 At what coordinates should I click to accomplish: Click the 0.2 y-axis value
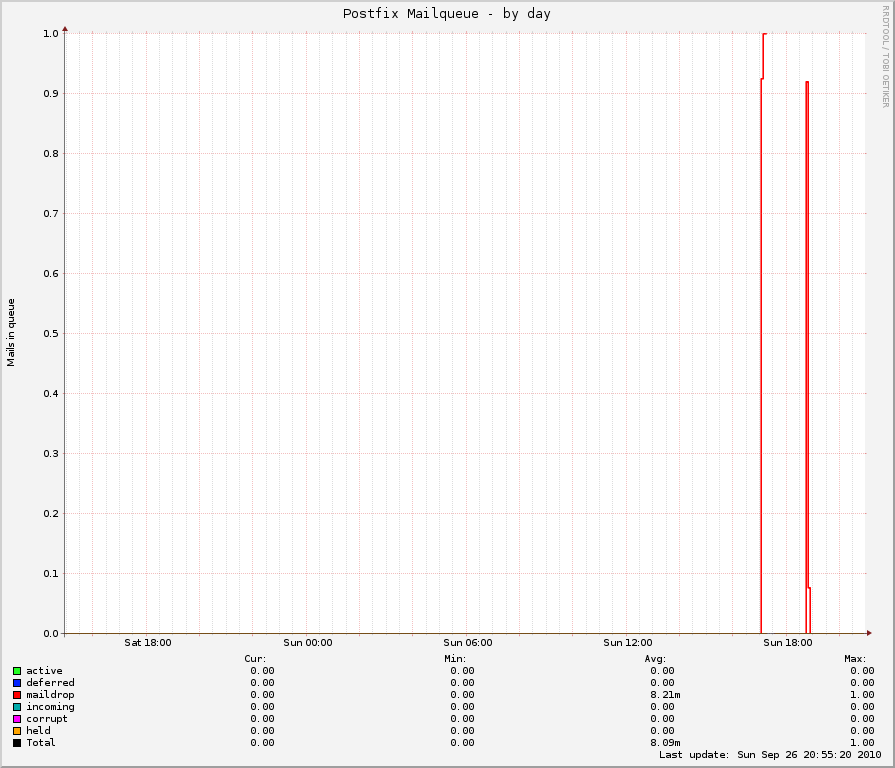pos(51,514)
